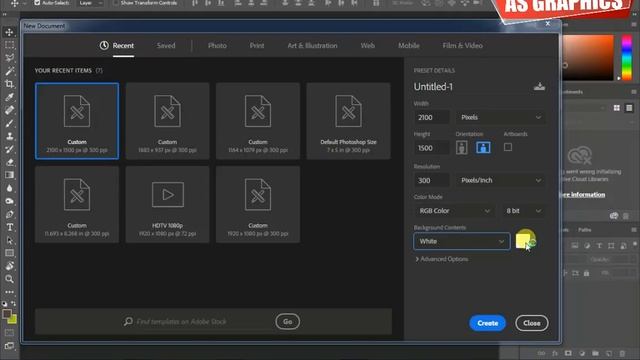
Task: Select the Dodge tool
Action: (x=9, y=201)
